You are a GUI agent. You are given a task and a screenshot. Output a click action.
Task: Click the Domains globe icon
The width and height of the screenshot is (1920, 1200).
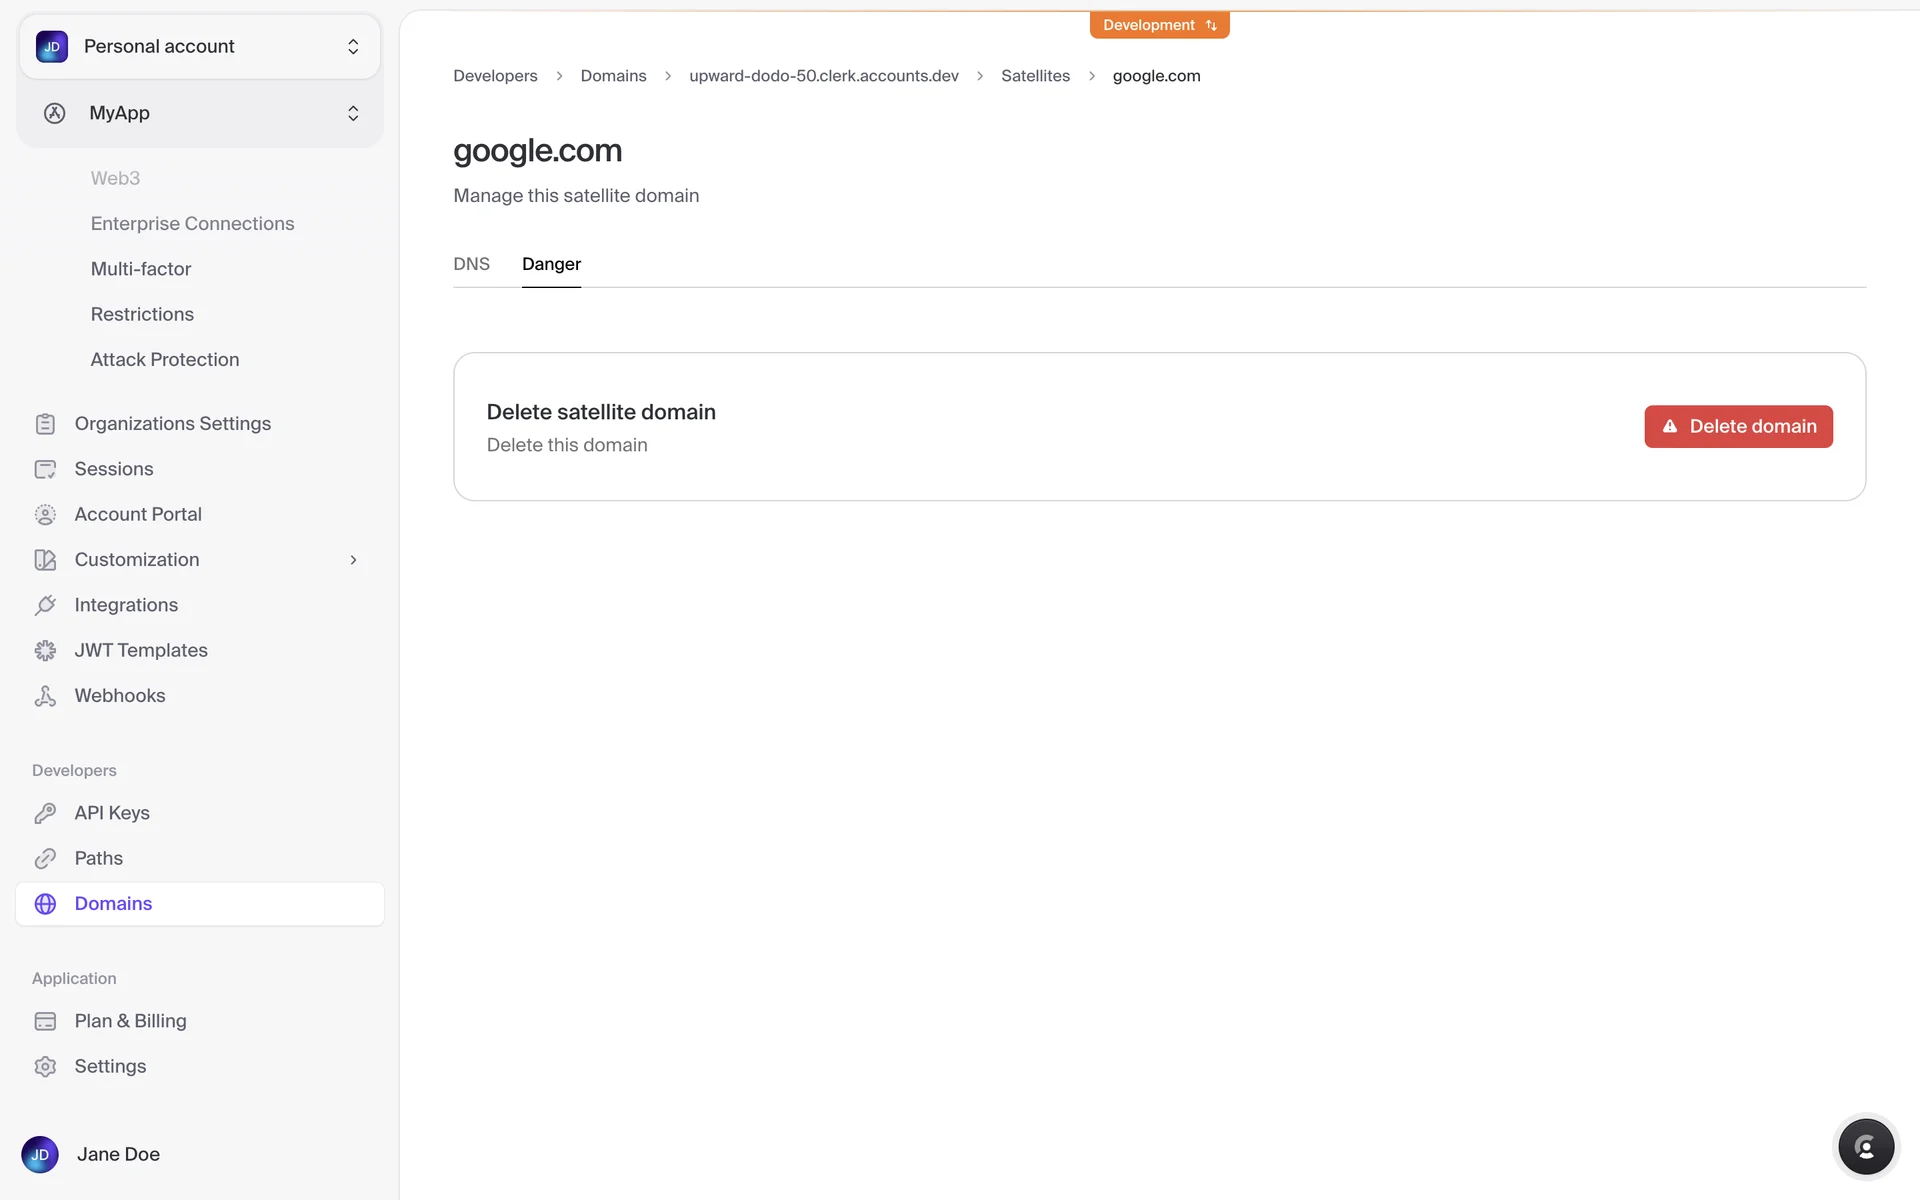[45, 904]
